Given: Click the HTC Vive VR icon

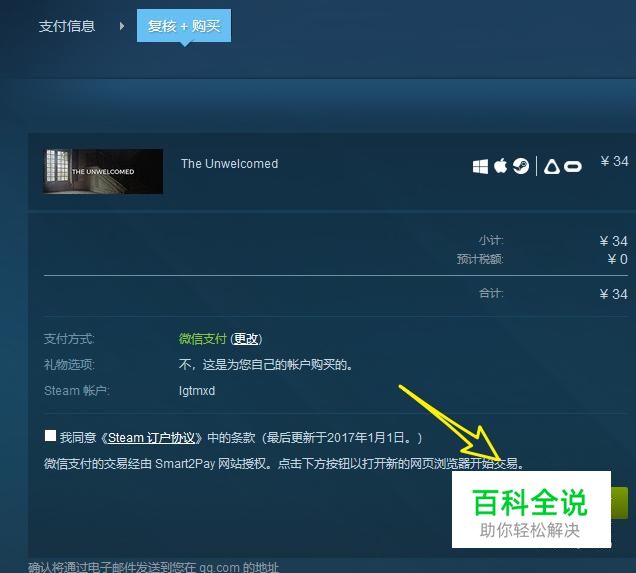Looking at the screenshot, I should (x=552, y=167).
